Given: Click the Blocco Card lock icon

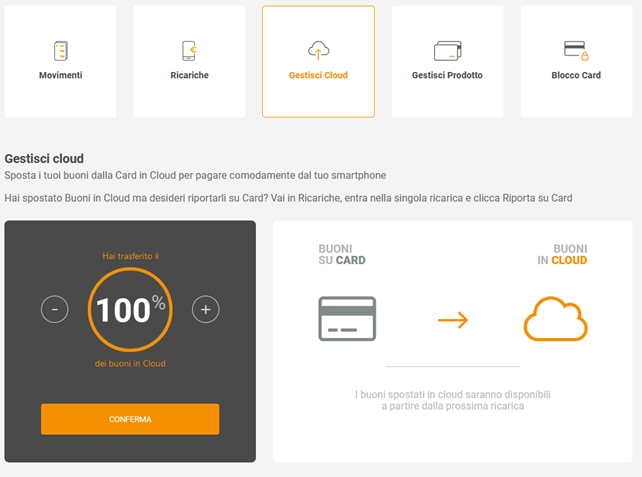Looking at the screenshot, I should (576, 51).
